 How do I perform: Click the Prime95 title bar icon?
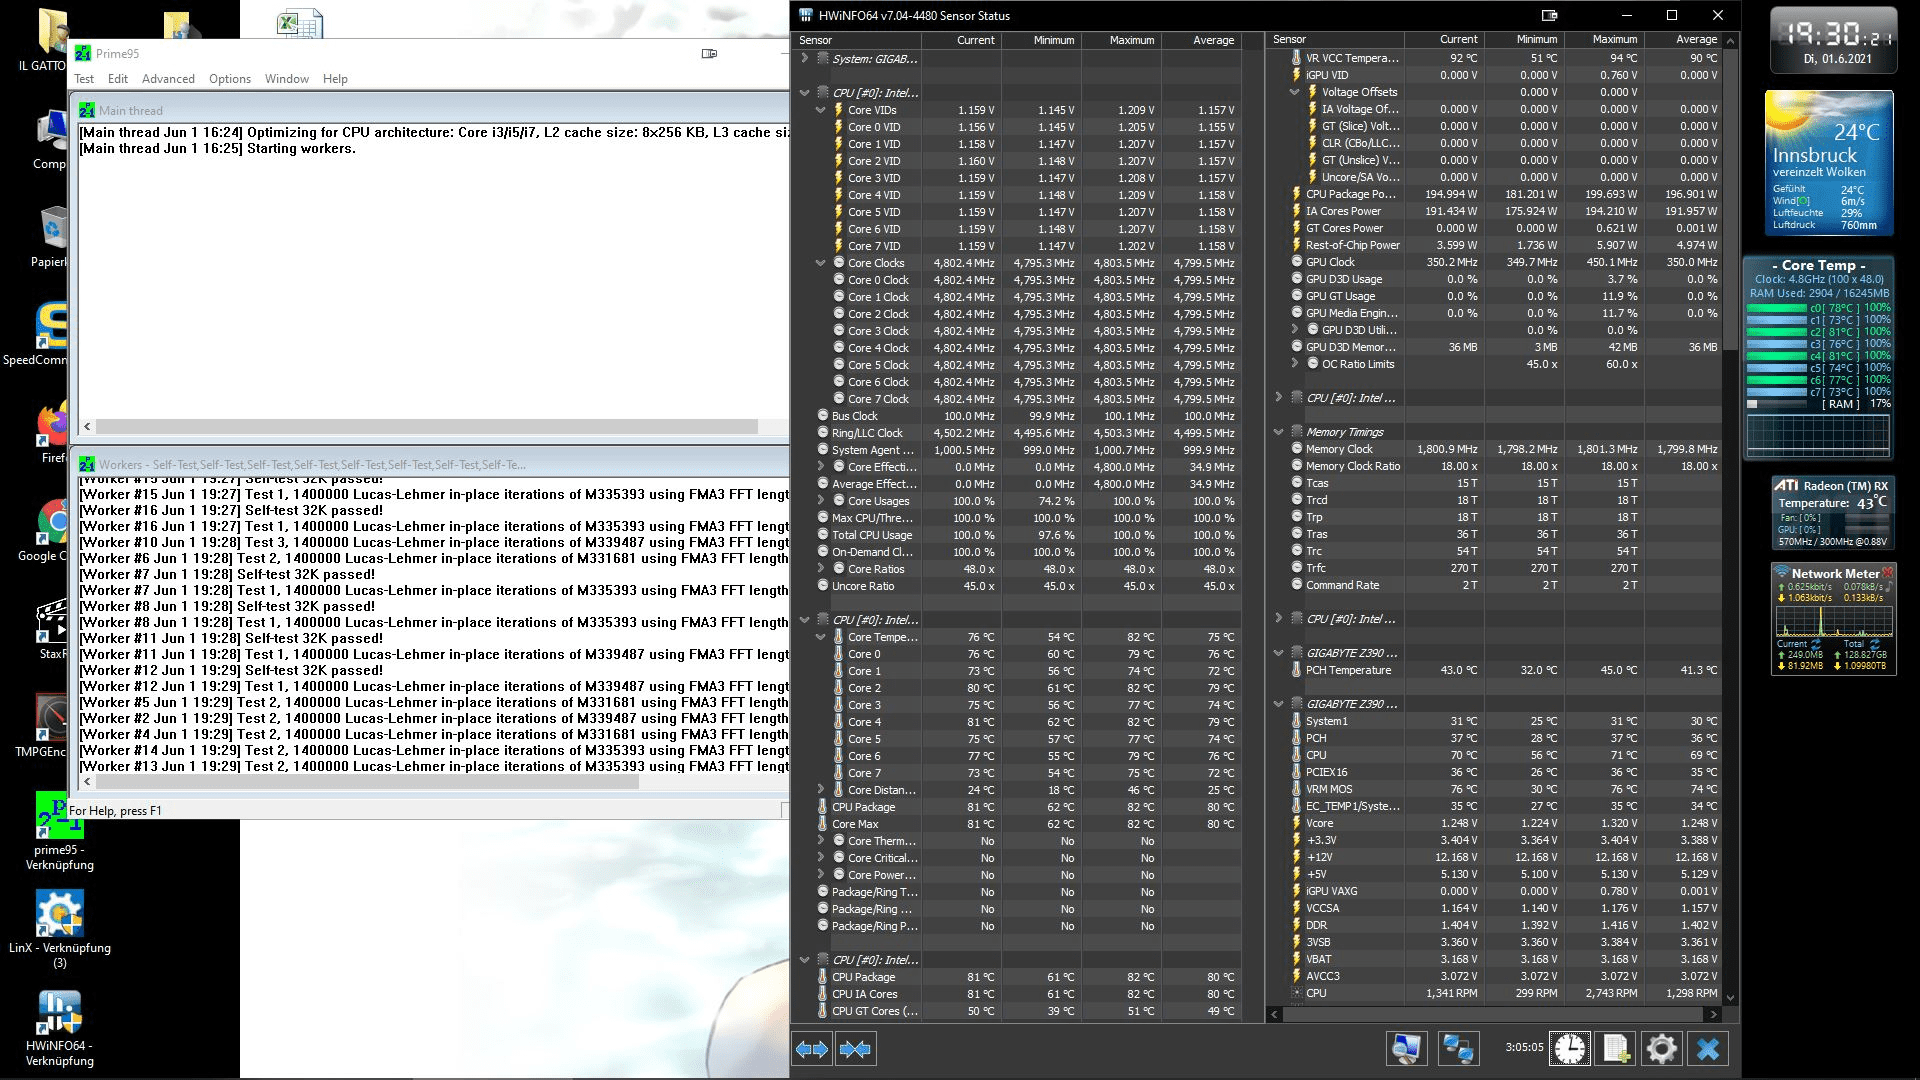tap(83, 53)
